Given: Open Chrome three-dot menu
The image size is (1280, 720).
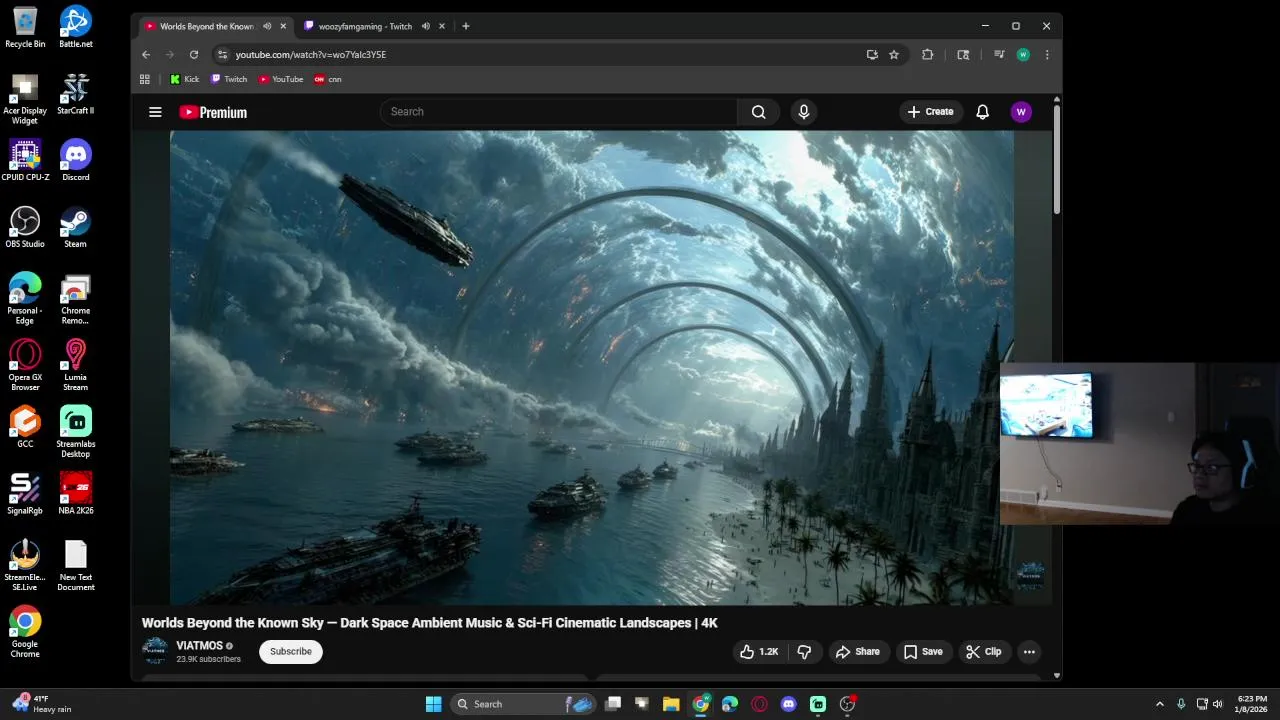Looking at the screenshot, I should pos(1047,54).
